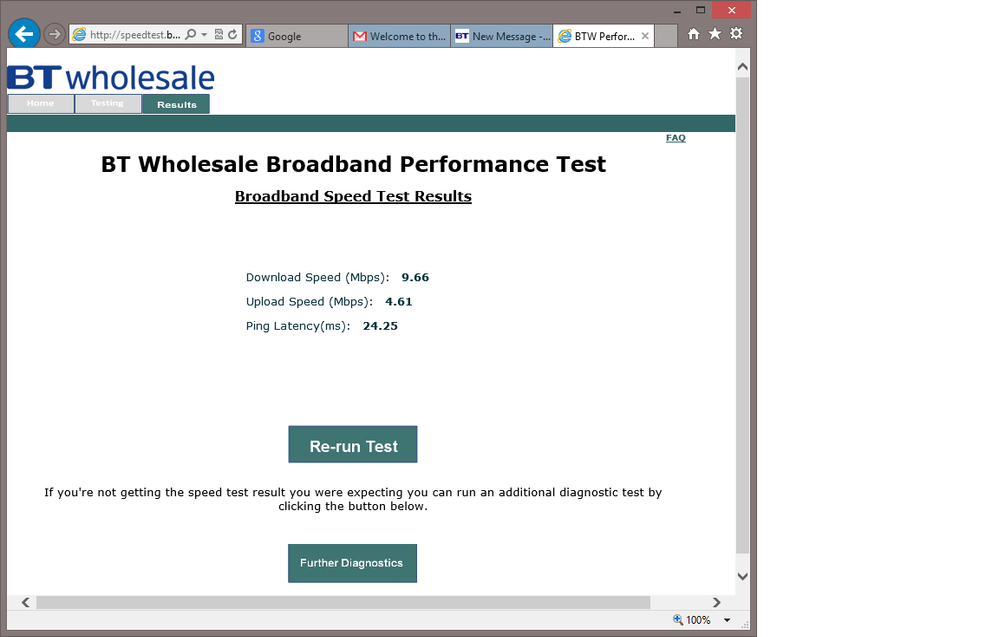Image resolution: width=999 pixels, height=637 pixels.
Task: Maximize the Internet Explorer window
Action: point(700,10)
